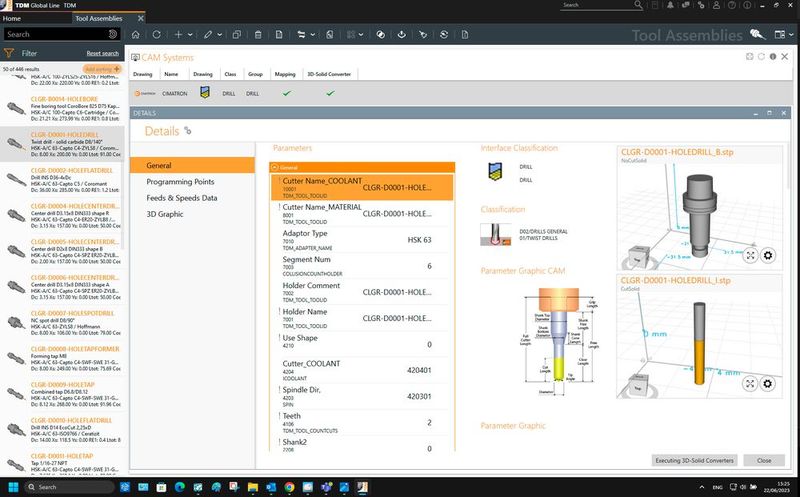Click the Mapping column header
The image size is (800, 497).
[x=285, y=74]
